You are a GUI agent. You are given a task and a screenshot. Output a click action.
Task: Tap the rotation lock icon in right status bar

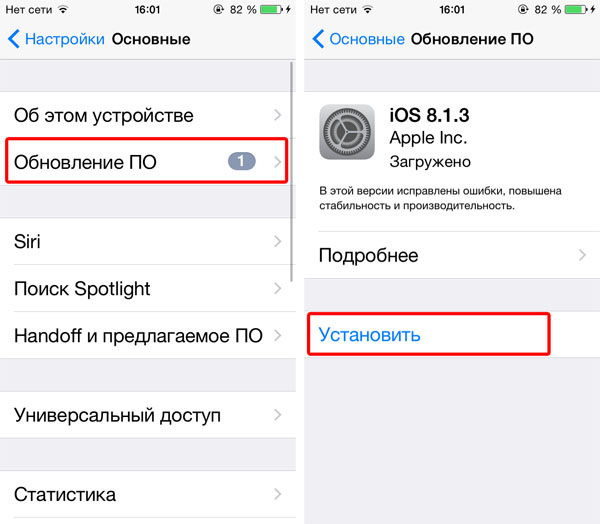tap(523, 10)
